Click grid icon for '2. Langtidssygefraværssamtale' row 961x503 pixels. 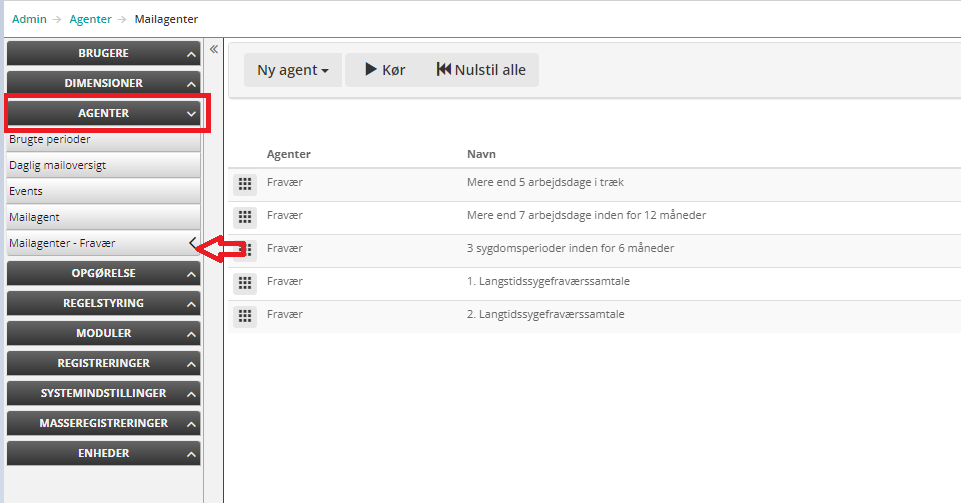tap(244, 316)
